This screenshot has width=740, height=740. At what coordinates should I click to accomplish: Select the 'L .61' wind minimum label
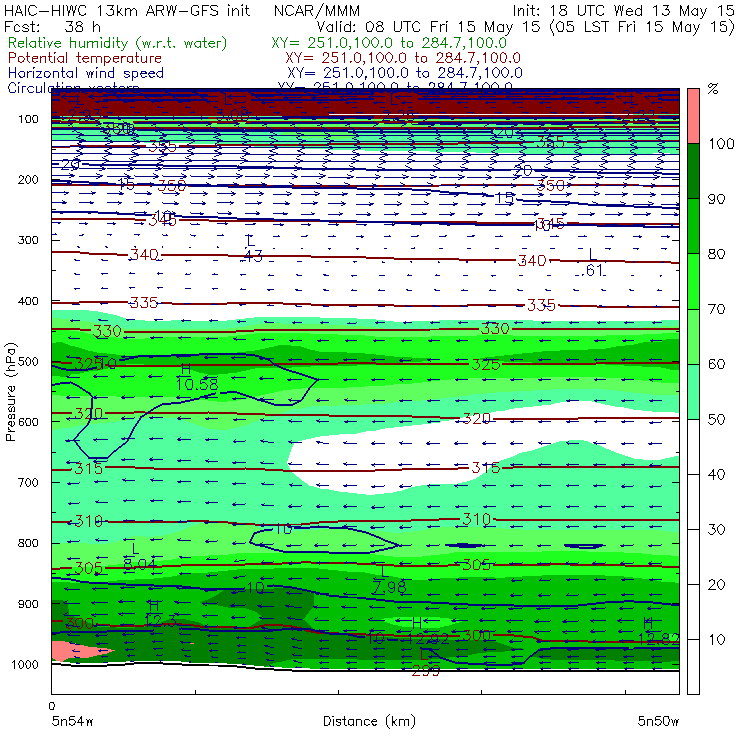(x=591, y=262)
